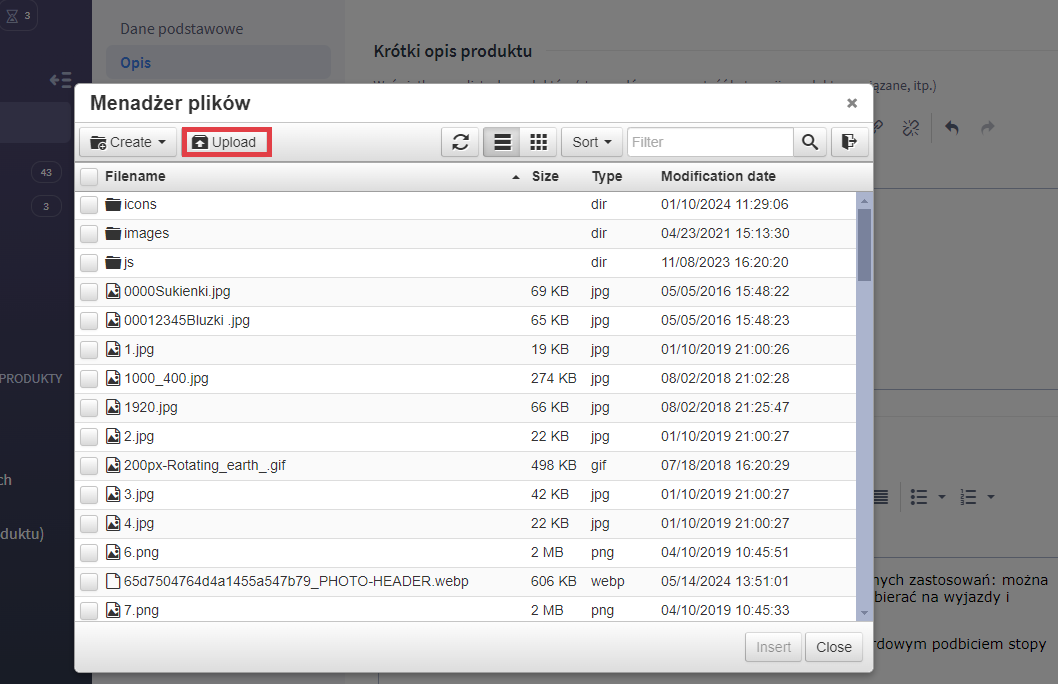The image size is (1058, 684).
Task: Refresh the file list
Action: point(460,142)
